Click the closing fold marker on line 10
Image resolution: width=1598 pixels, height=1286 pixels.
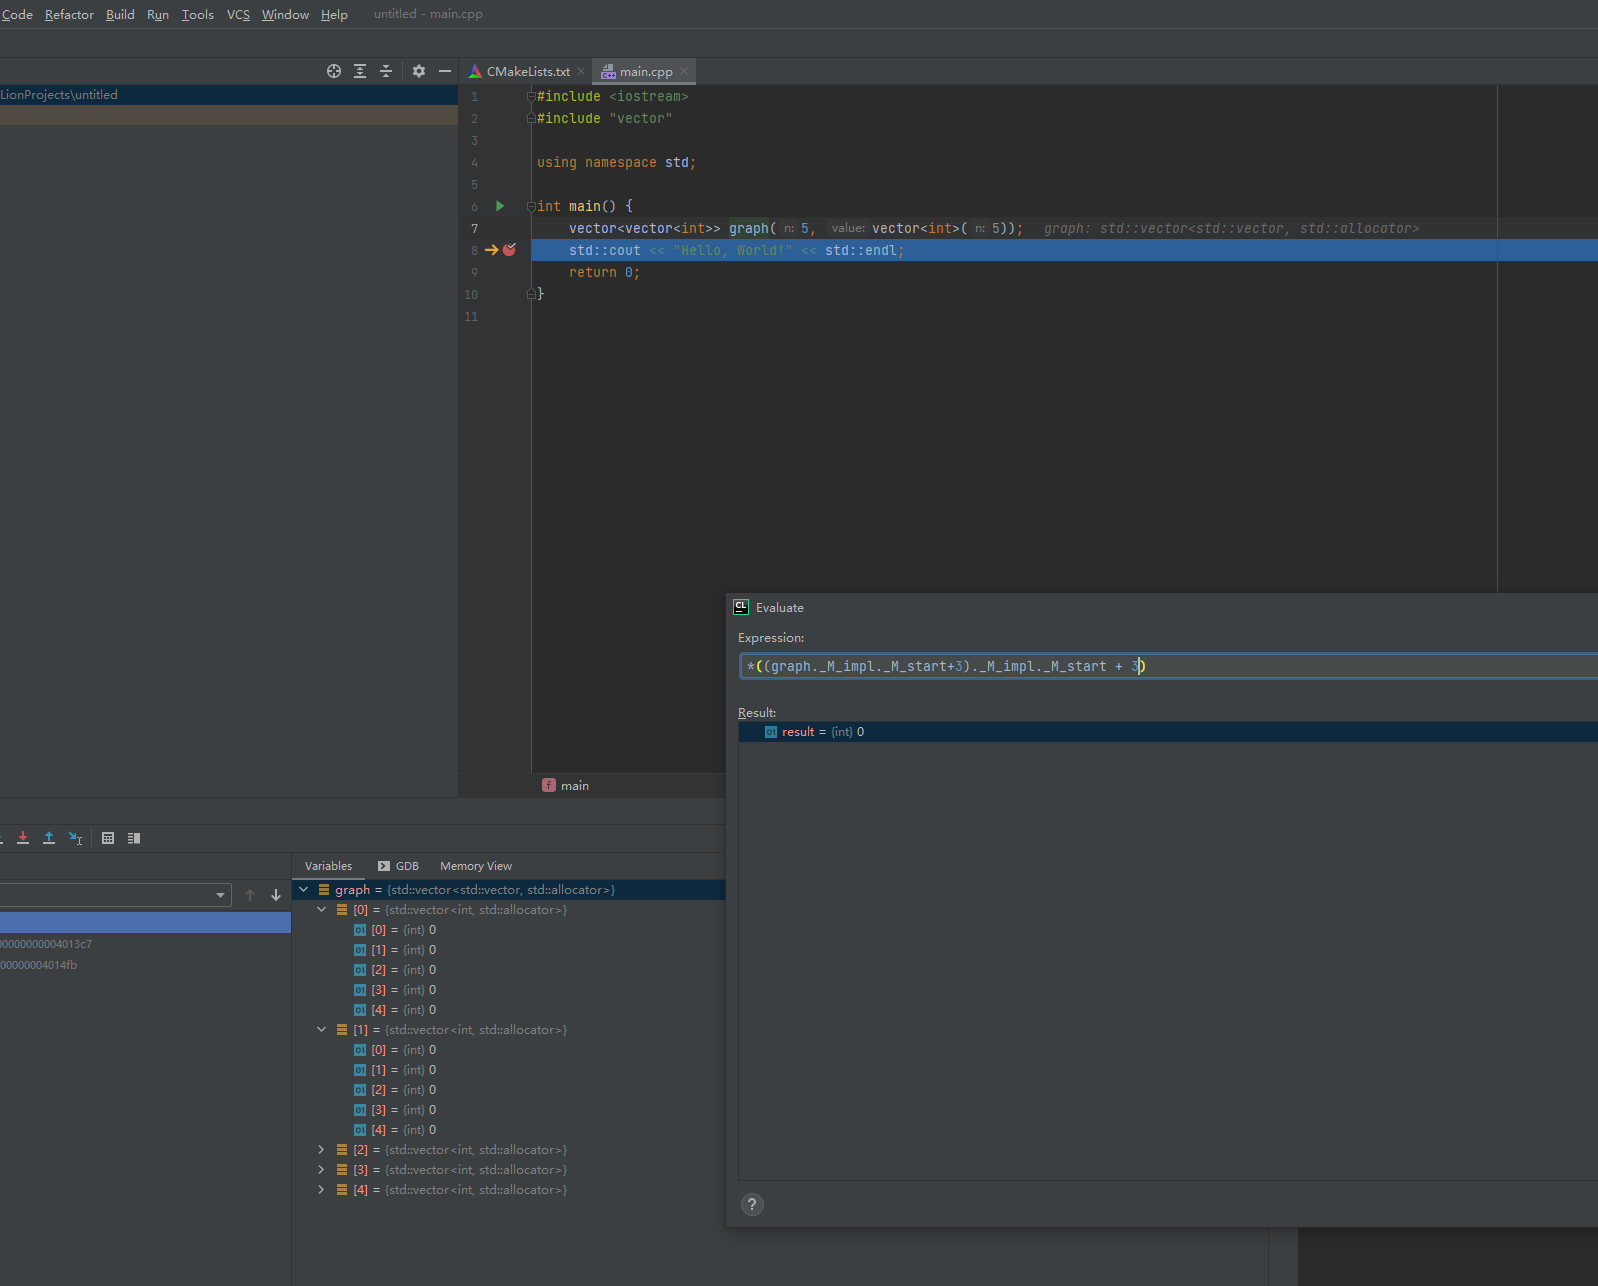(x=532, y=294)
